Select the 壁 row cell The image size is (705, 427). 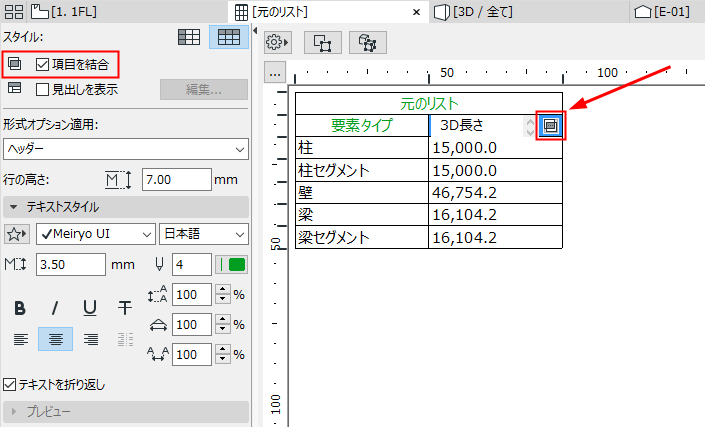(362, 193)
